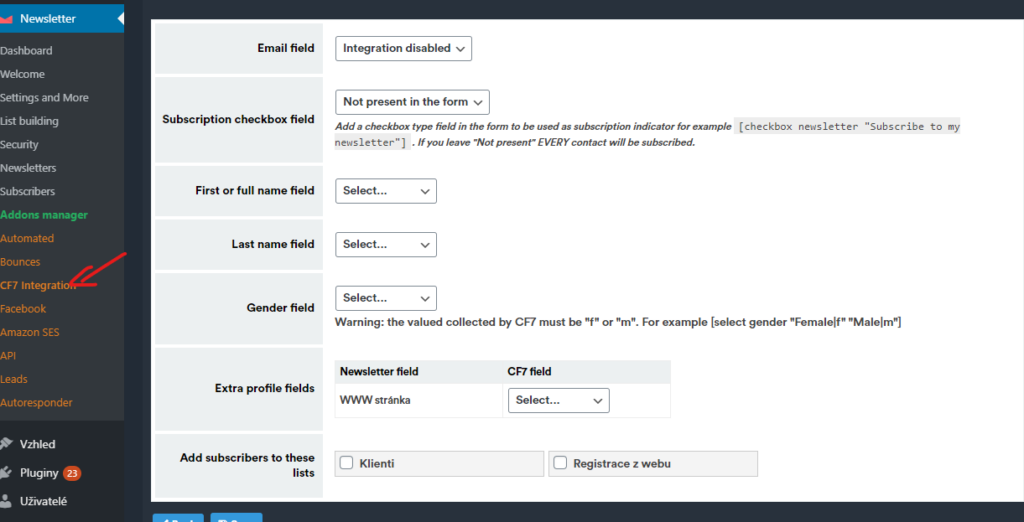Enable the Klienti list checkbox
This screenshot has width=1024, height=522.
(347, 463)
